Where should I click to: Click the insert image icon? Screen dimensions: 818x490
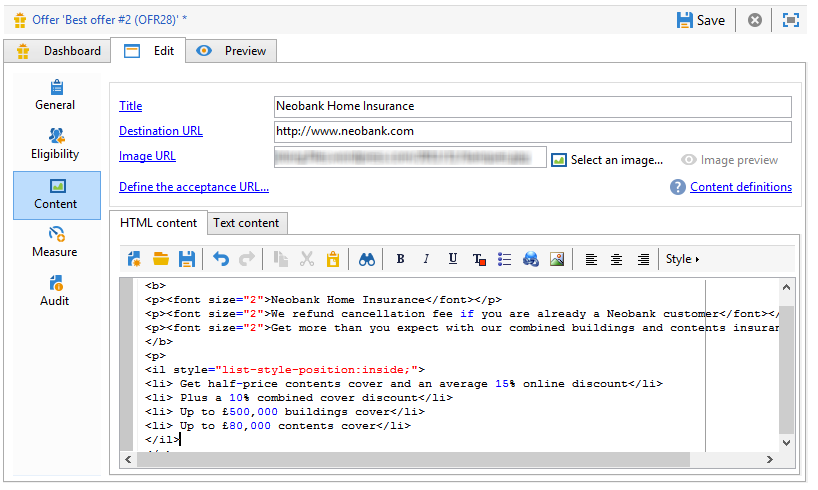coord(557,259)
